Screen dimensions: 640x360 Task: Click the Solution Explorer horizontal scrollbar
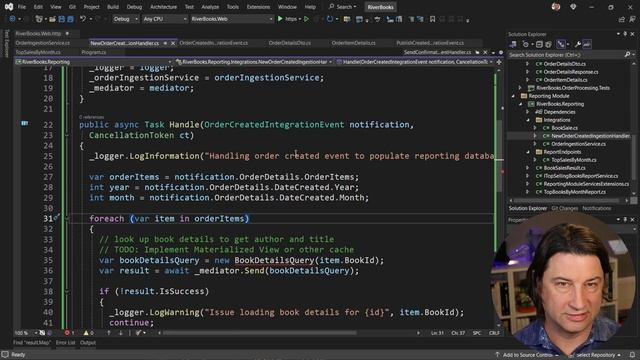point(569,200)
